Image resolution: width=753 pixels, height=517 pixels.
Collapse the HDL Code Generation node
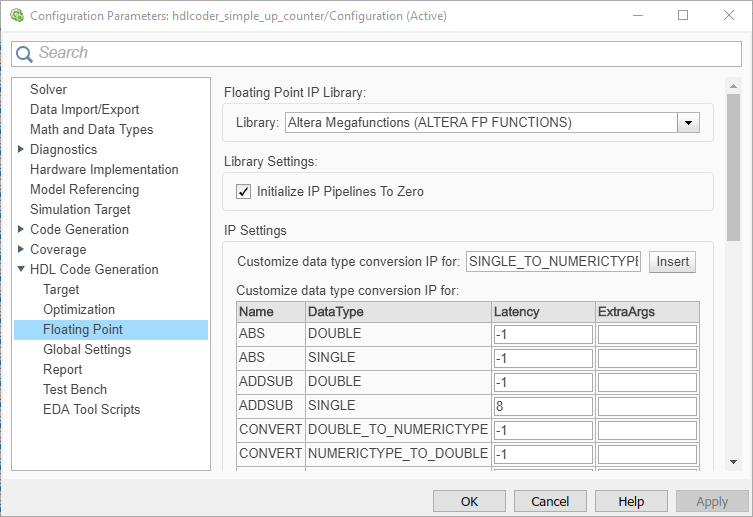22,270
